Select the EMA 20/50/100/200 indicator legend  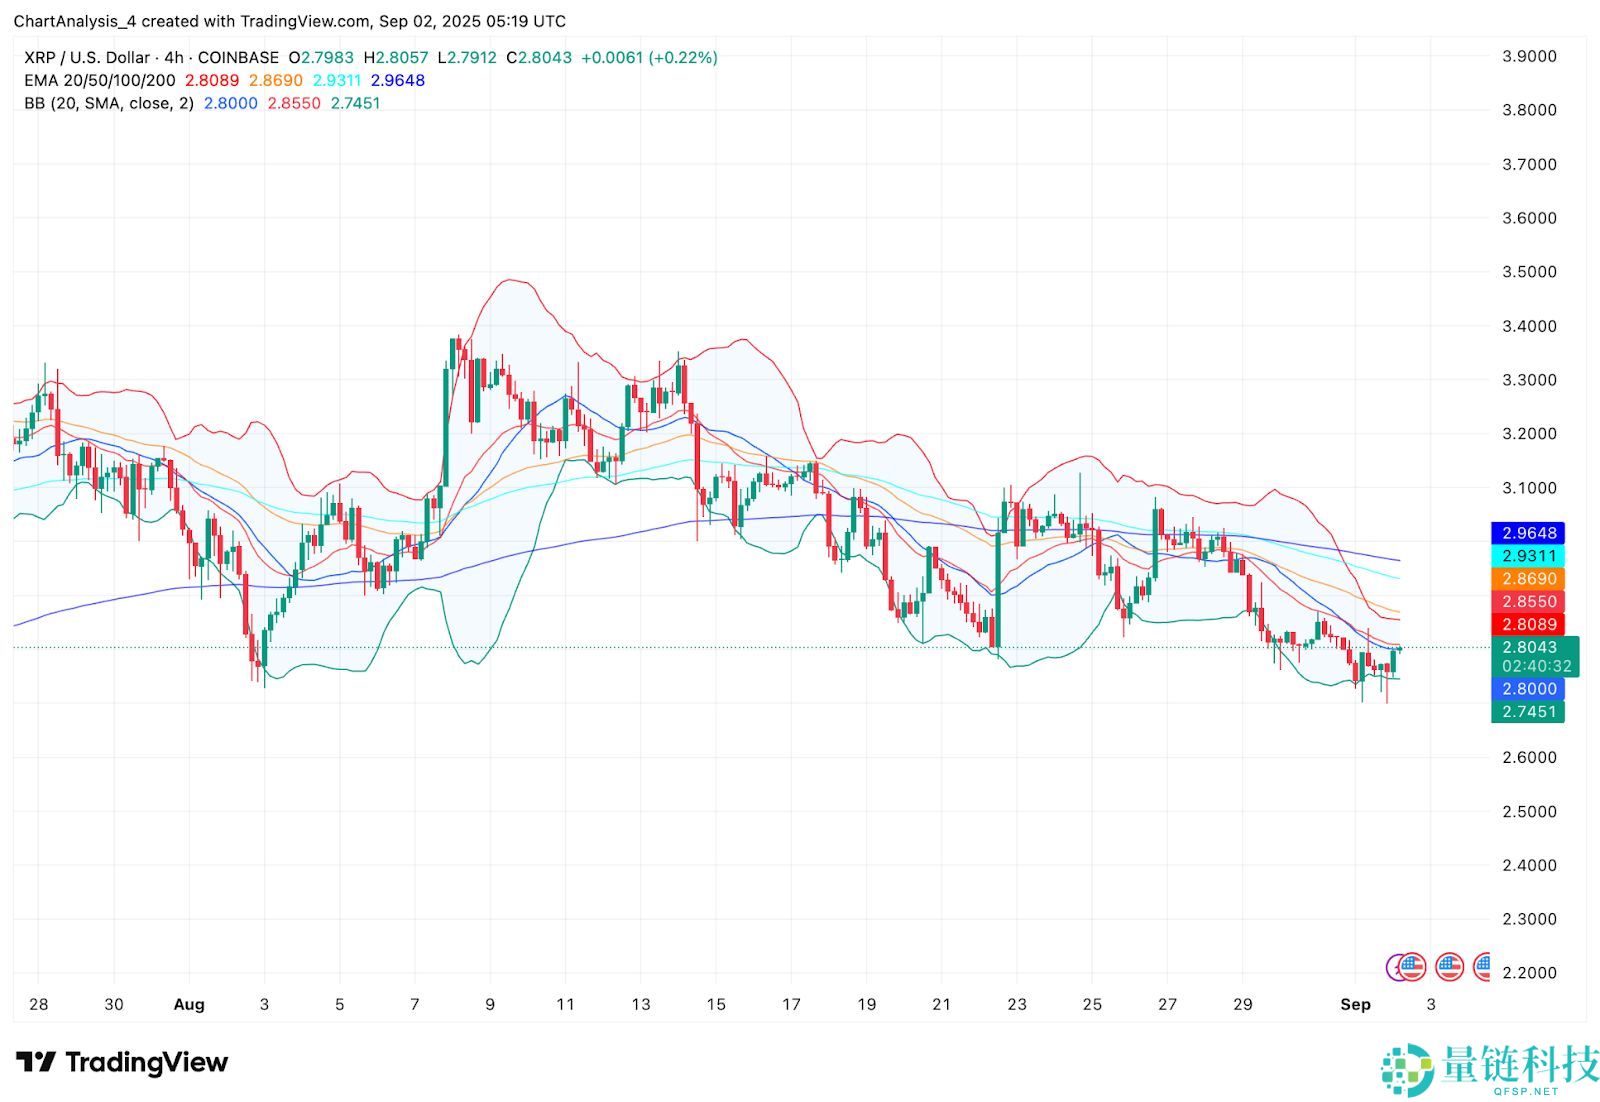pos(99,81)
